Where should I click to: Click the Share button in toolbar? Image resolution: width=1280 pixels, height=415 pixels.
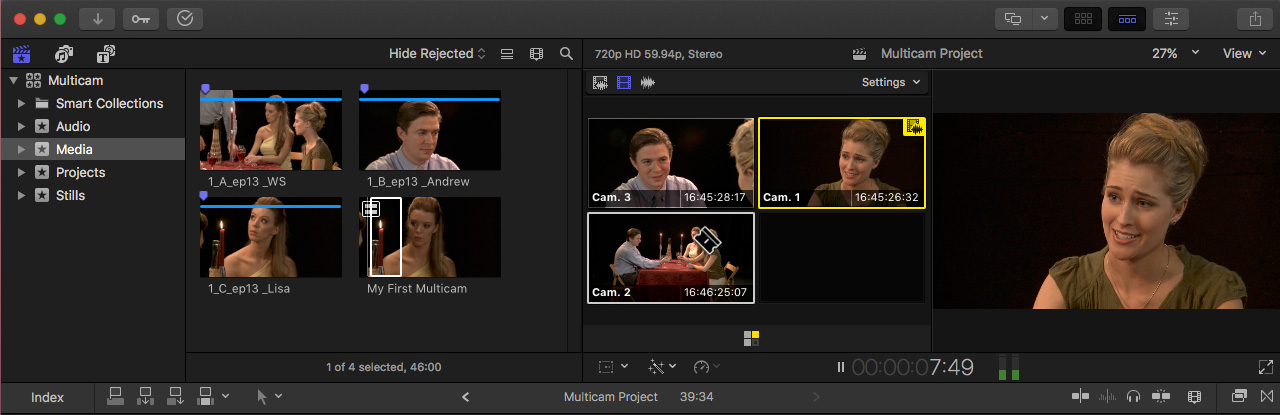coord(1254,18)
